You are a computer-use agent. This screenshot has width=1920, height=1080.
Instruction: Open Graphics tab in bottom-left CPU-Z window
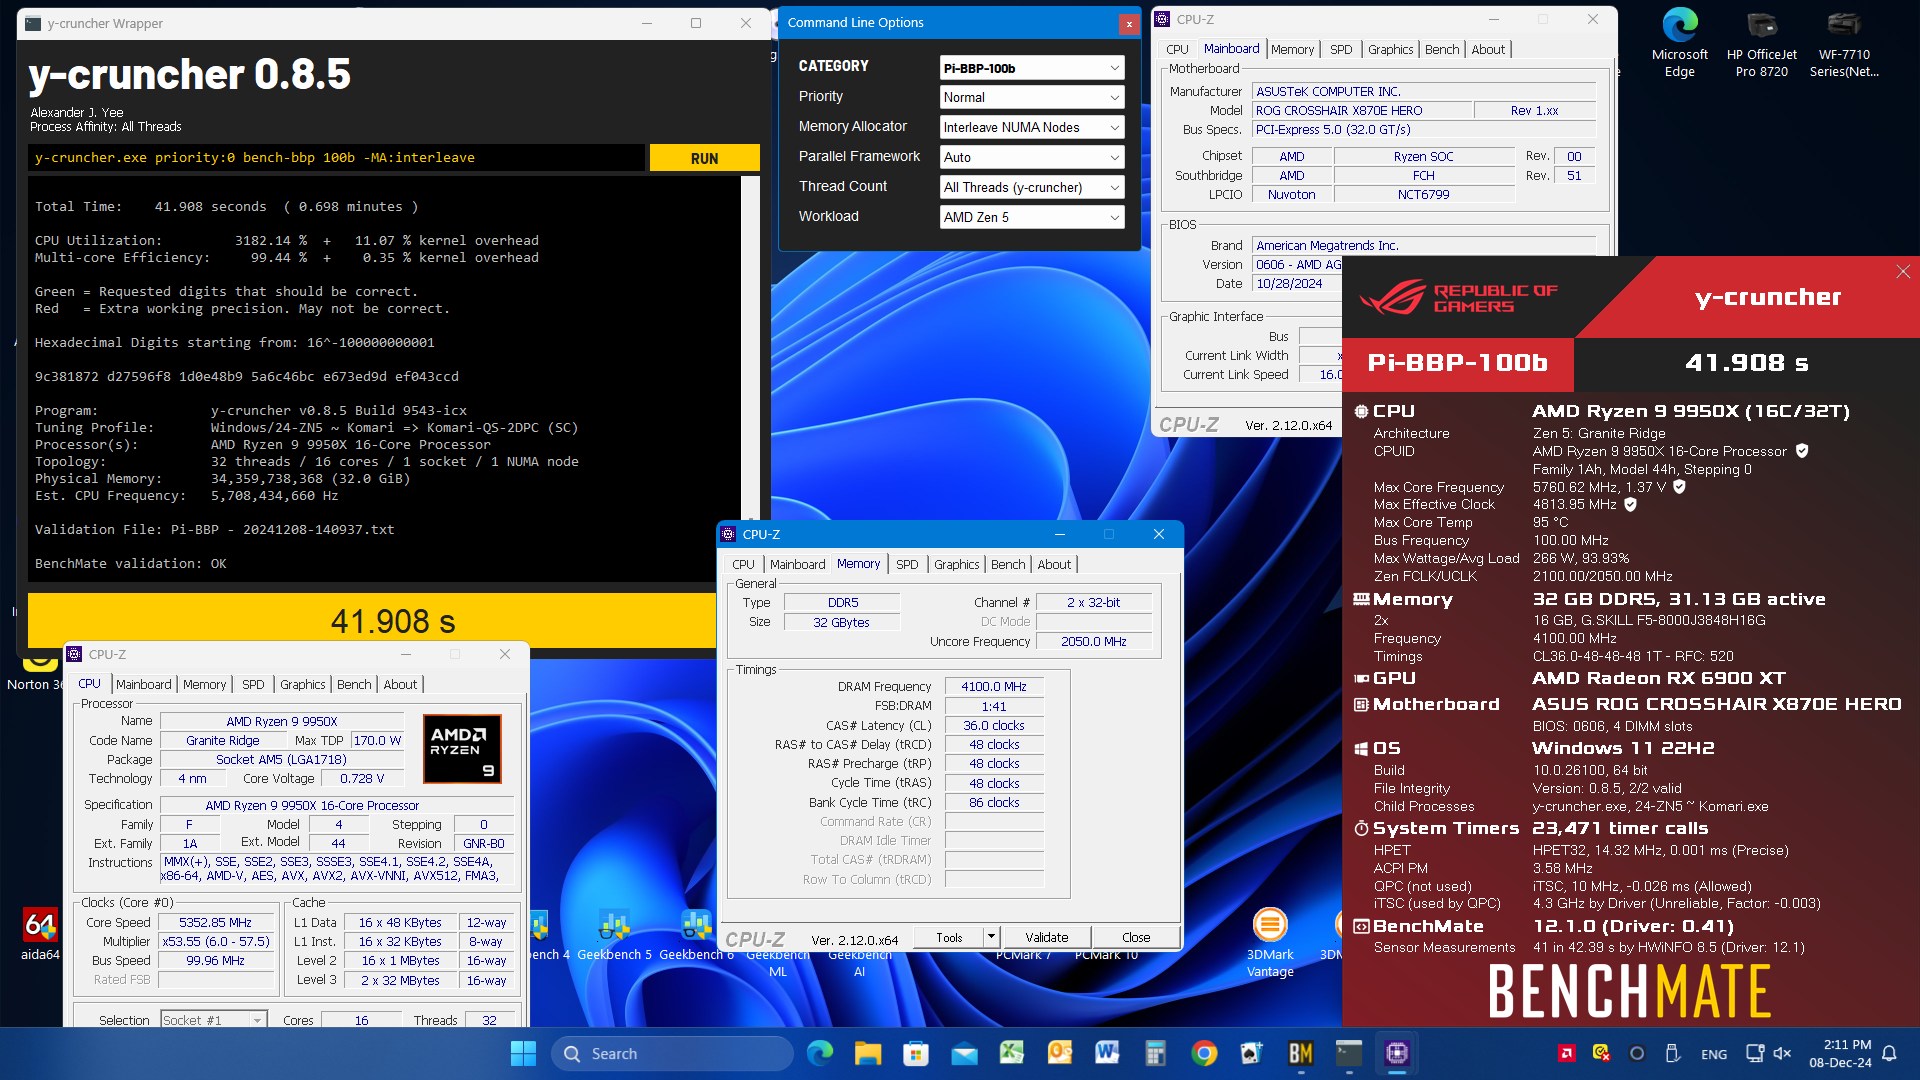(302, 684)
